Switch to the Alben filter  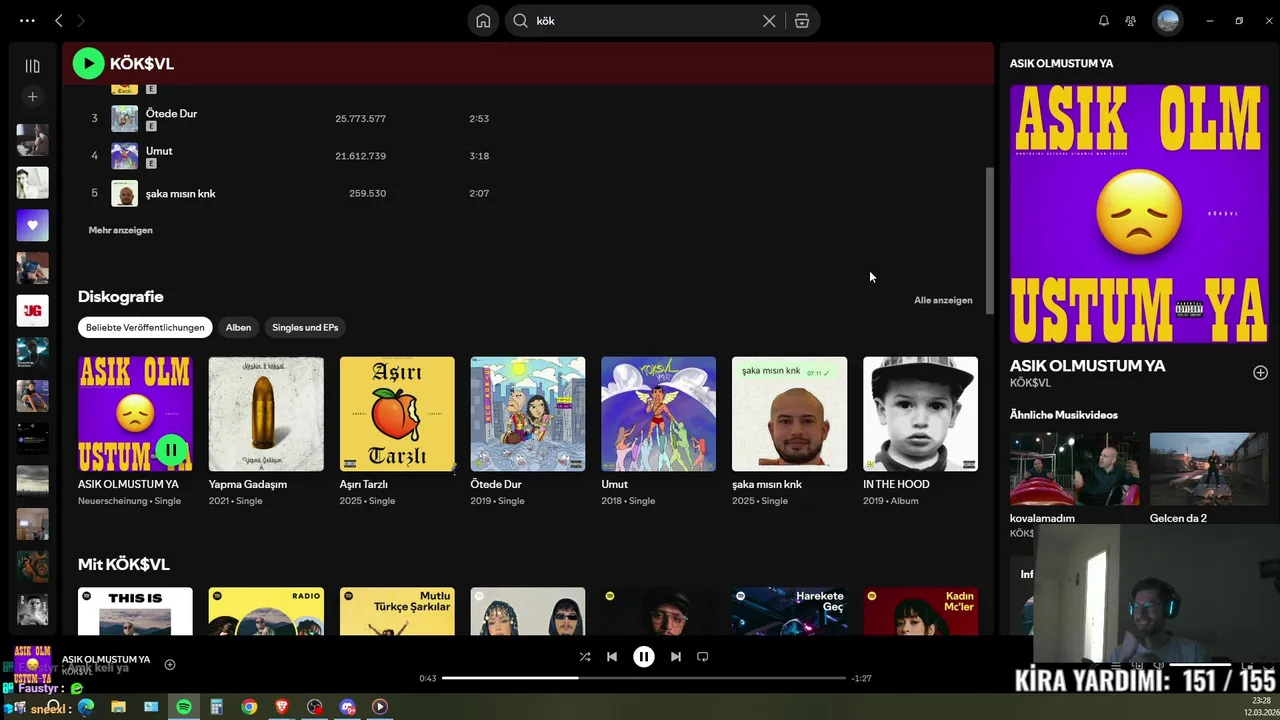tap(238, 327)
